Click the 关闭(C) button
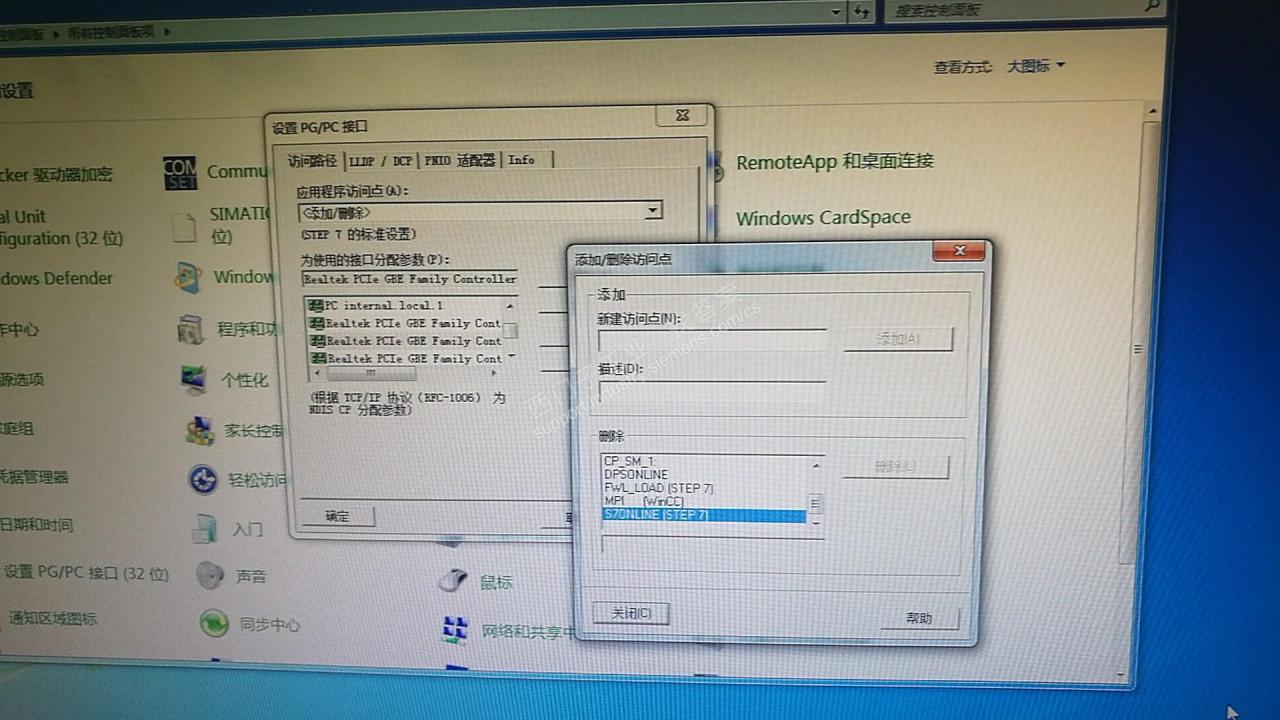Viewport: 1280px width, 720px height. (x=631, y=613)
